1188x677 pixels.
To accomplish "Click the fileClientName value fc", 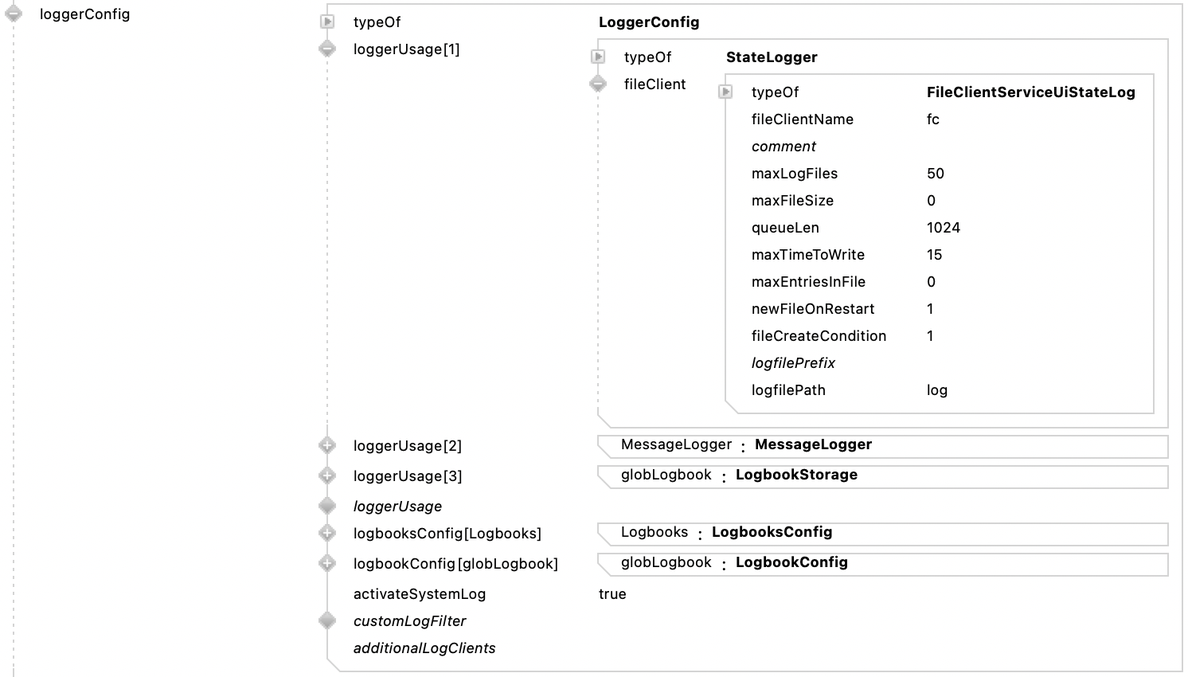I will [933, 120].
